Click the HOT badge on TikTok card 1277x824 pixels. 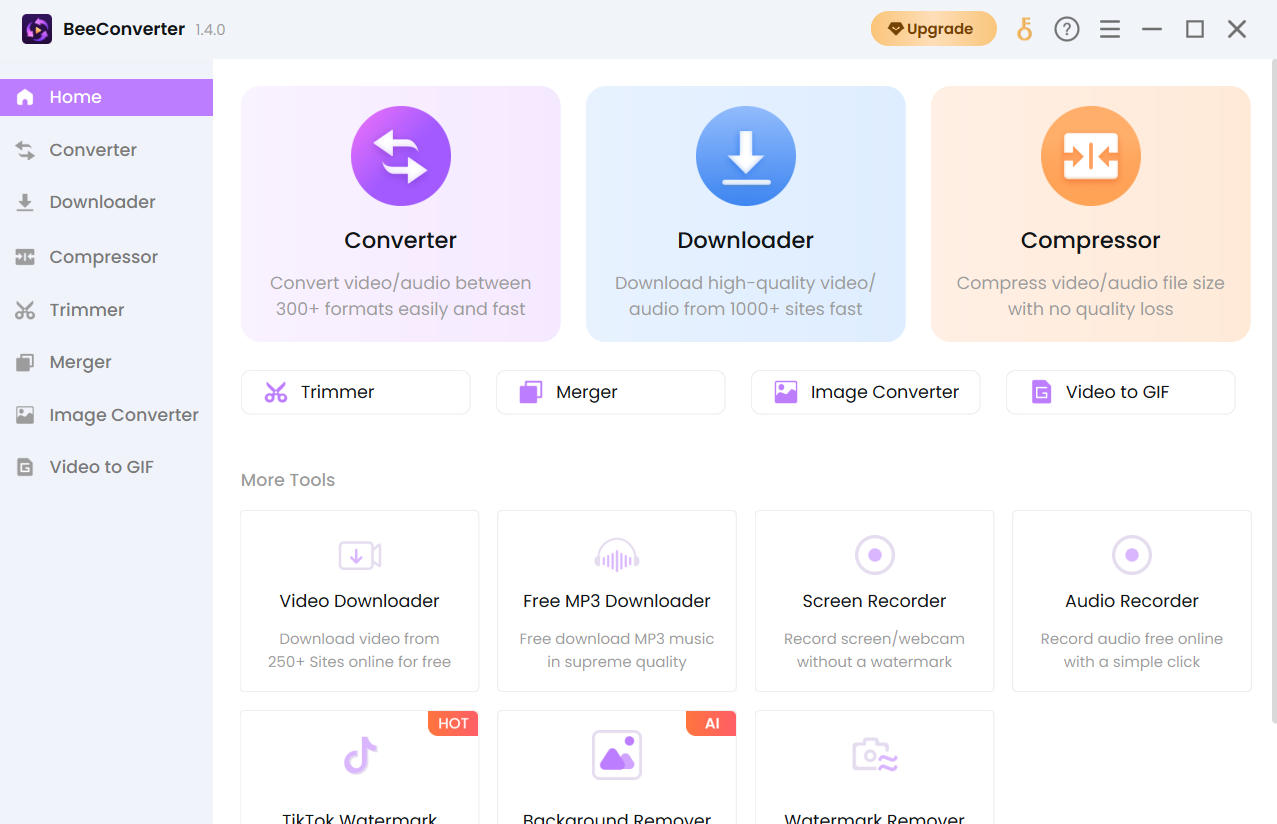[x=453, y=723]
